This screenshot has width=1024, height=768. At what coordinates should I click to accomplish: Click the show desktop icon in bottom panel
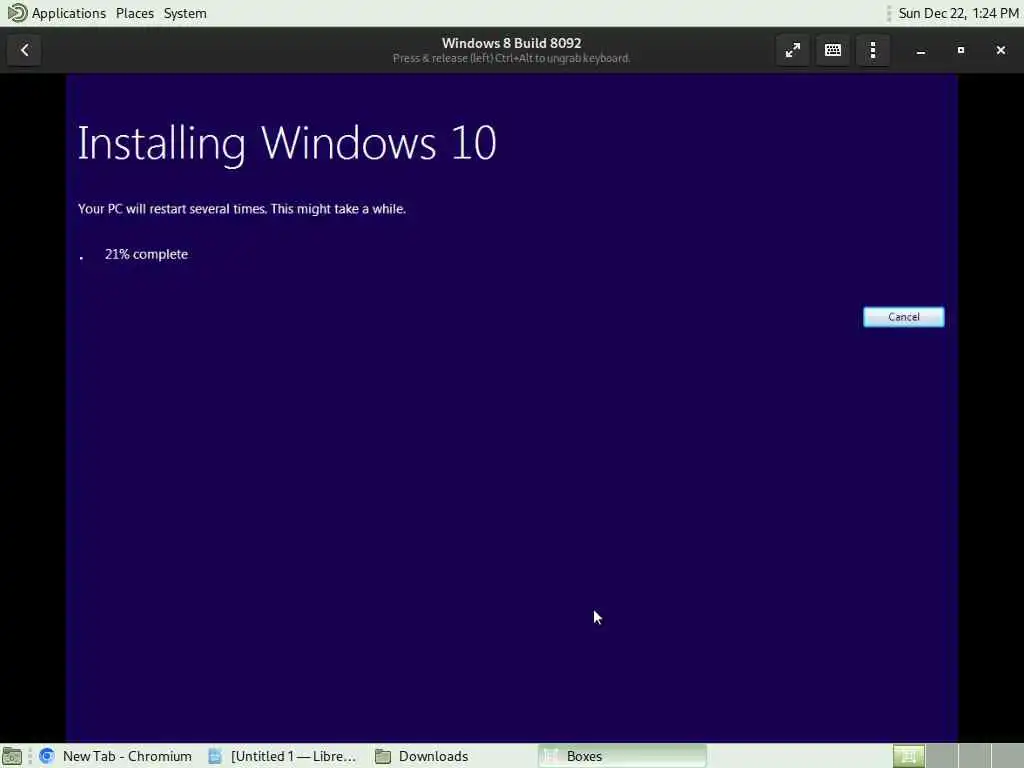tap(12, 756)
